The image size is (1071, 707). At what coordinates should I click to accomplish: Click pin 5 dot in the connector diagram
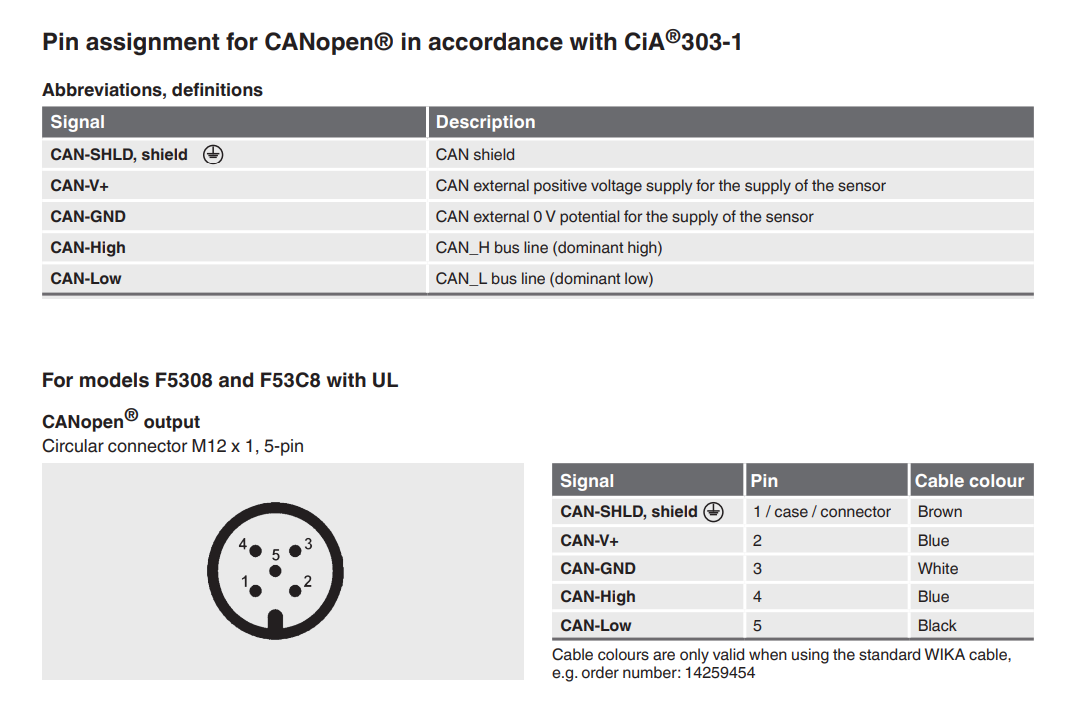coord(275,570)
